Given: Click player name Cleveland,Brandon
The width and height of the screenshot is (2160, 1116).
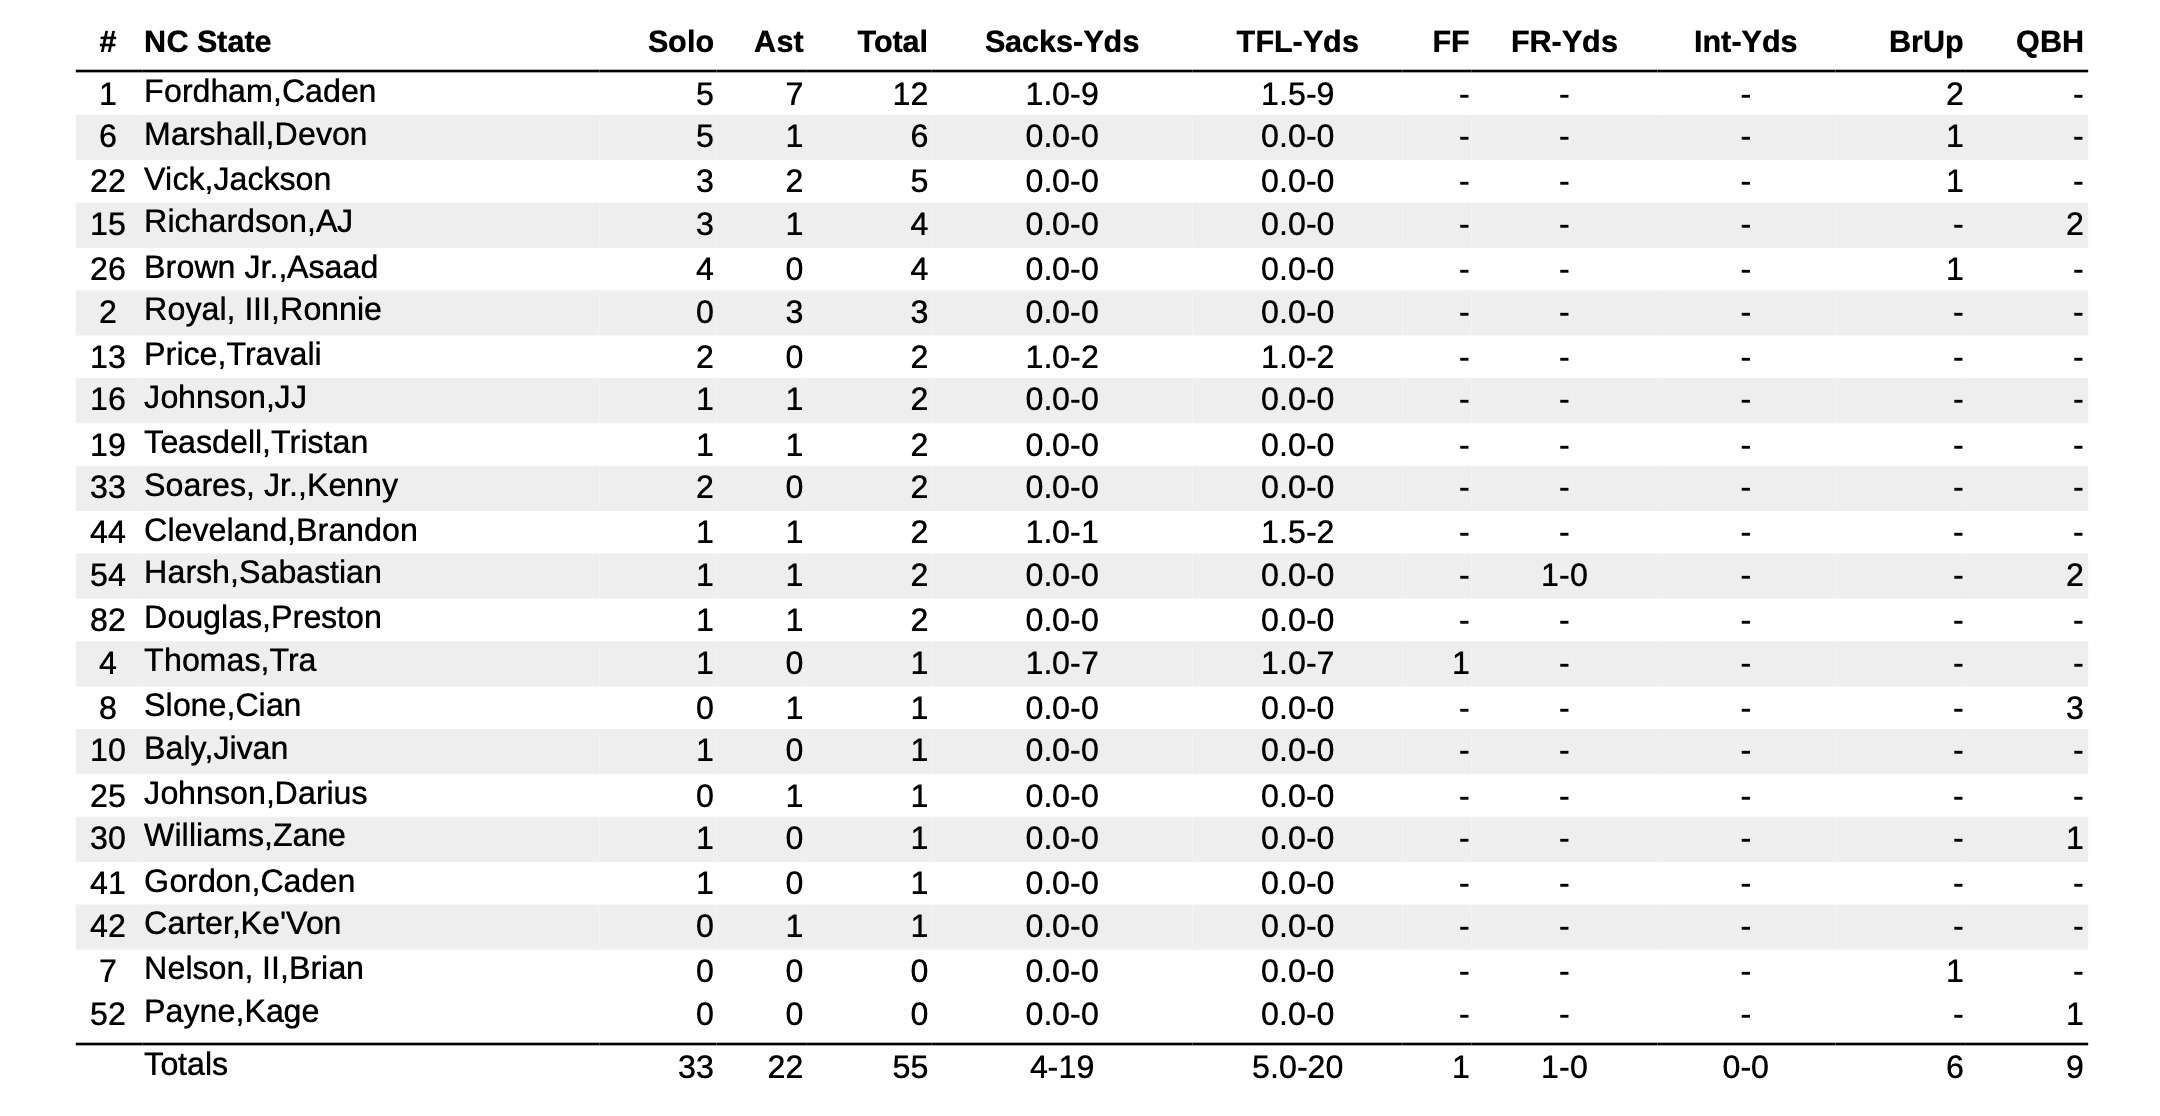Looking at the screenshot, I should point(280,530).
